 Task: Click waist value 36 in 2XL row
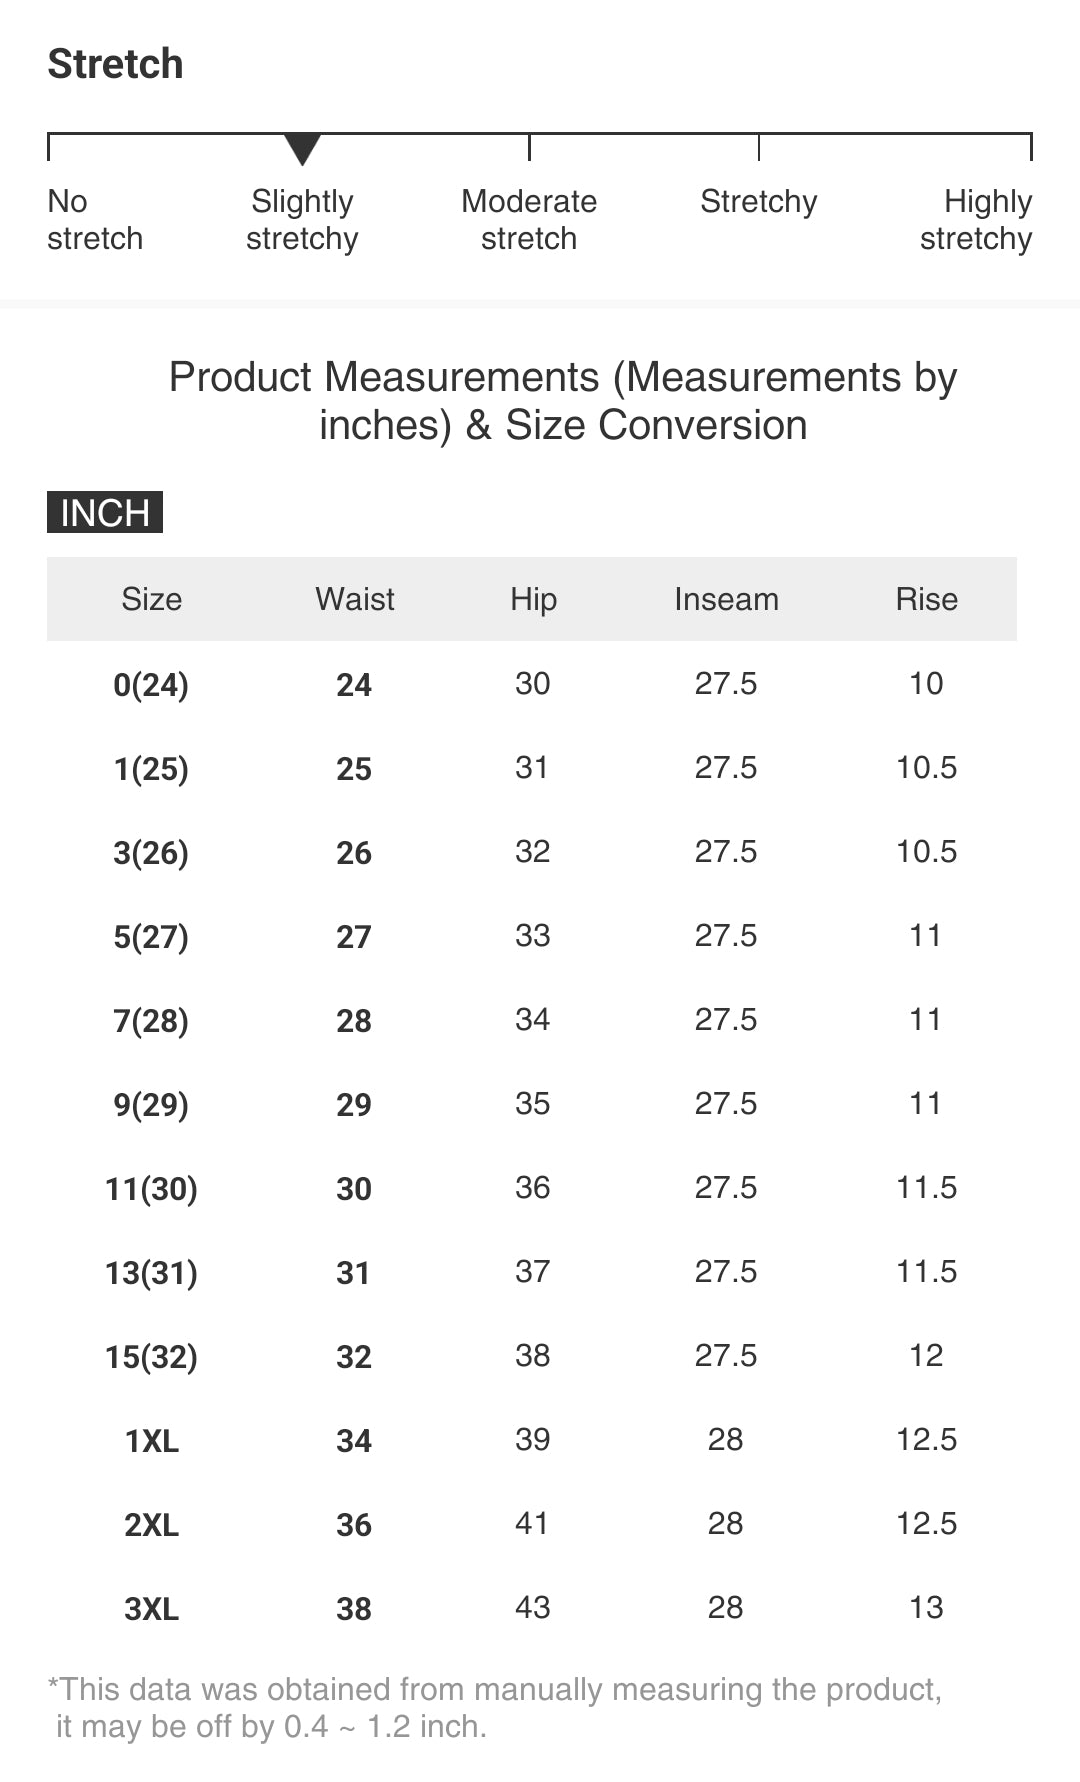pyautogui.click(x=354, y=1525)
